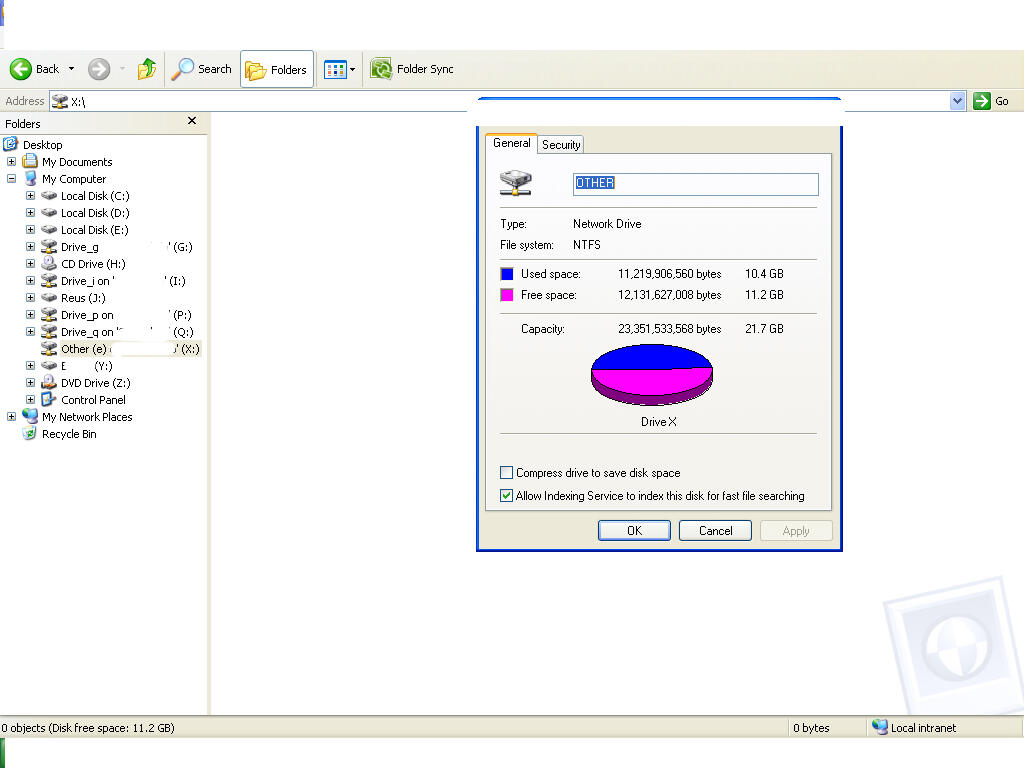Click the Recycle Bin label in tree
This screenshot has height=768, width=1024.
click(x=69, y=434)
